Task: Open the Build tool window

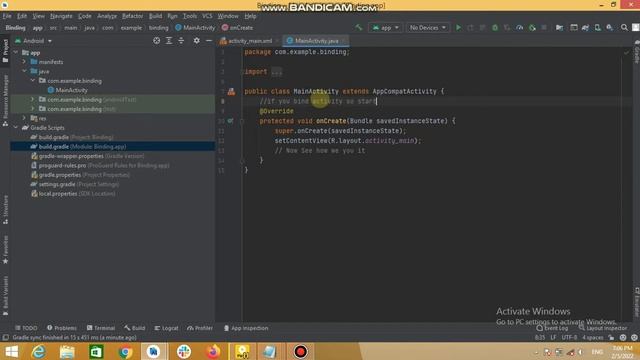Action: [x=135, y=328]
